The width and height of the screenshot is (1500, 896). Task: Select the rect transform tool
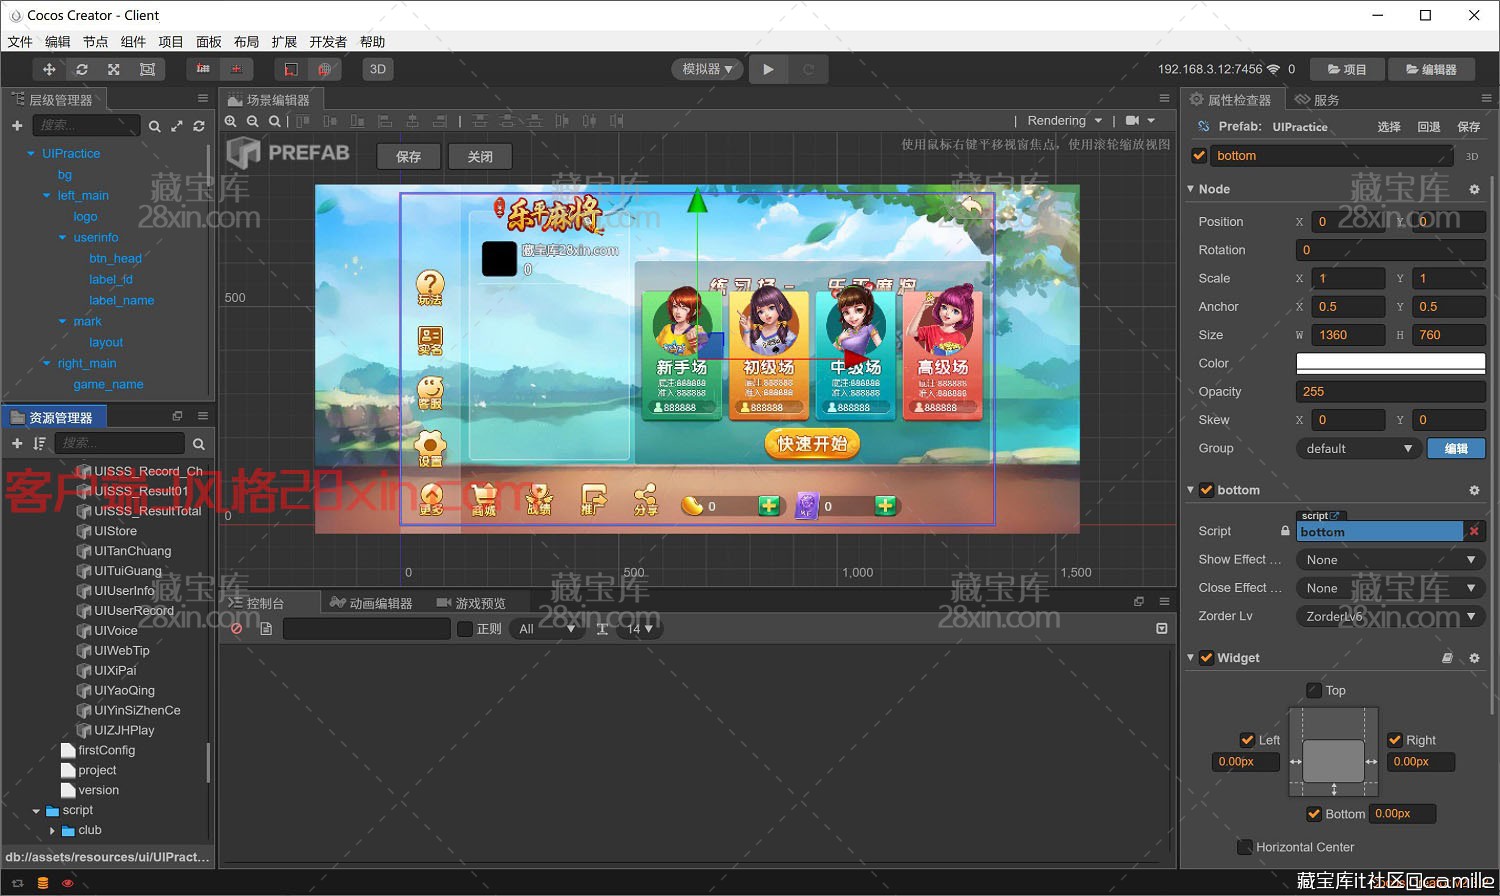(147, 69)
